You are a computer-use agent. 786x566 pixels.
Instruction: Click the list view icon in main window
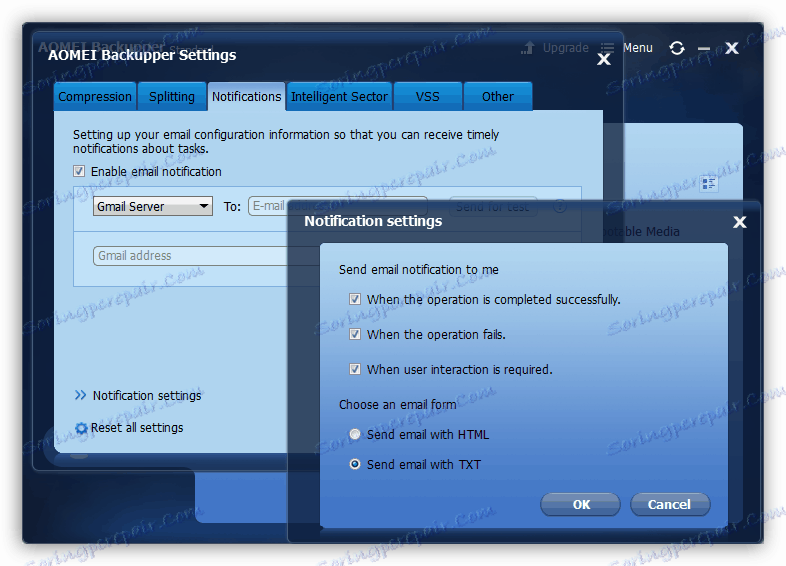(x=709, y=184)
